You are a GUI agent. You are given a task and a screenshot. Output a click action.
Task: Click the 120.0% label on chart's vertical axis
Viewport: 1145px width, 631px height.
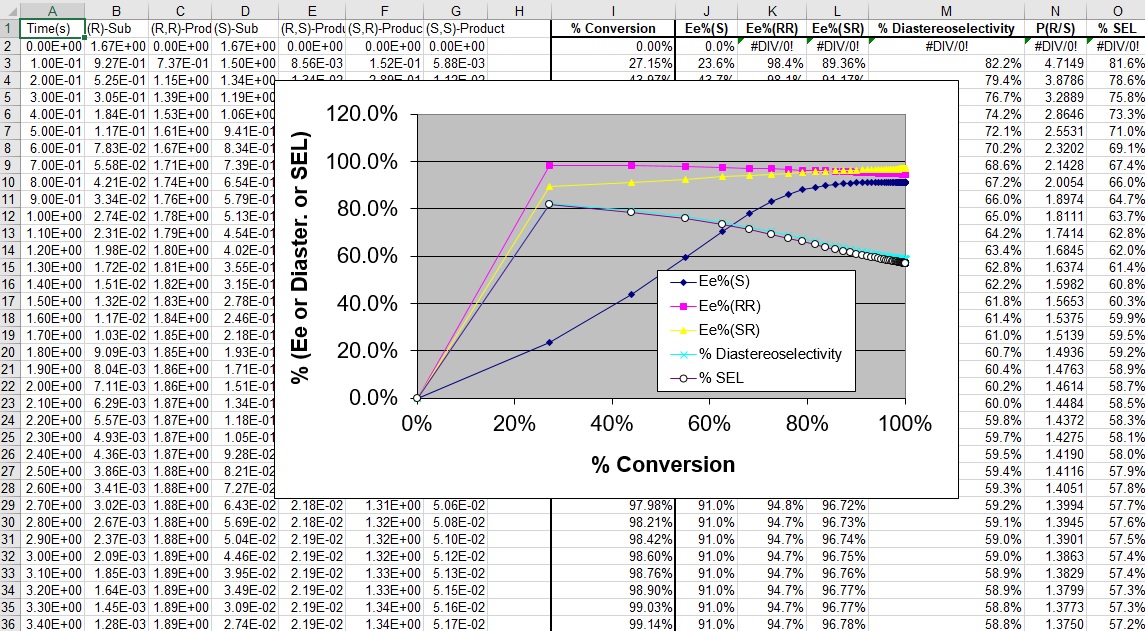pos(361,115)
